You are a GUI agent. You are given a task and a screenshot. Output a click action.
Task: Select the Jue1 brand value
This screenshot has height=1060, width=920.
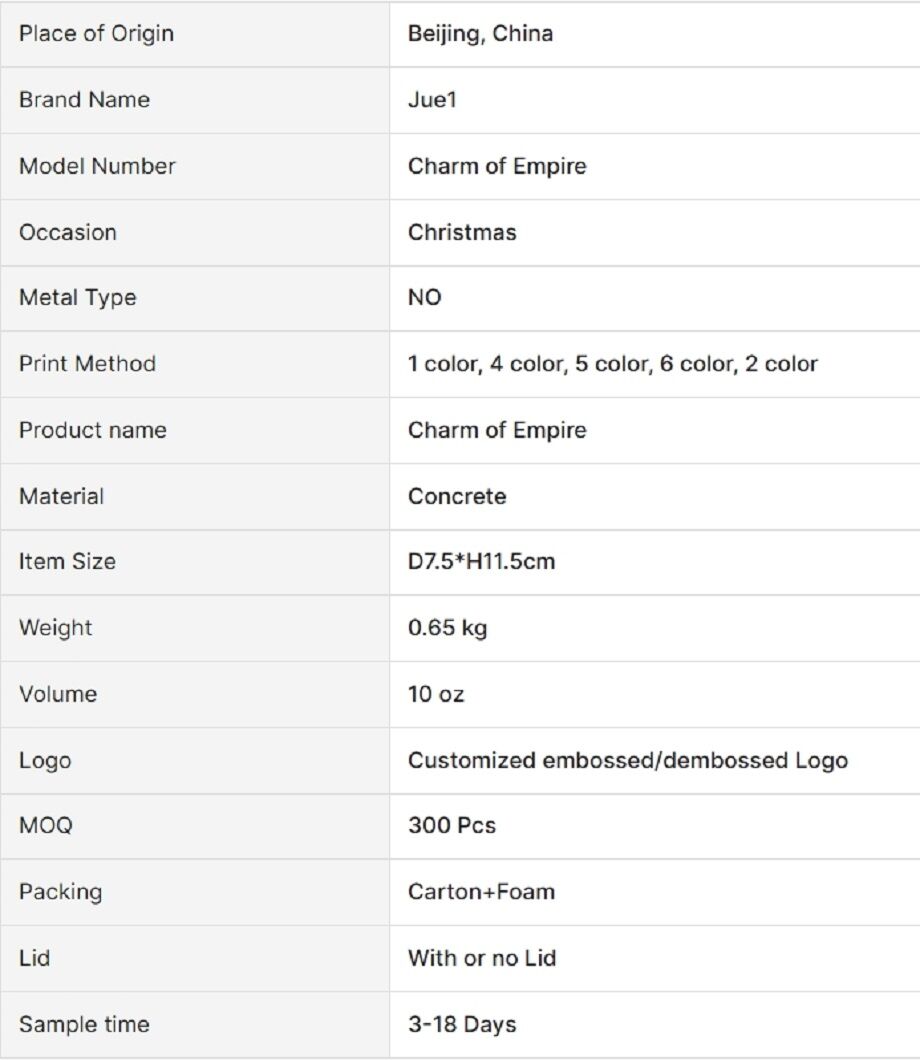(x=432, y=100)
